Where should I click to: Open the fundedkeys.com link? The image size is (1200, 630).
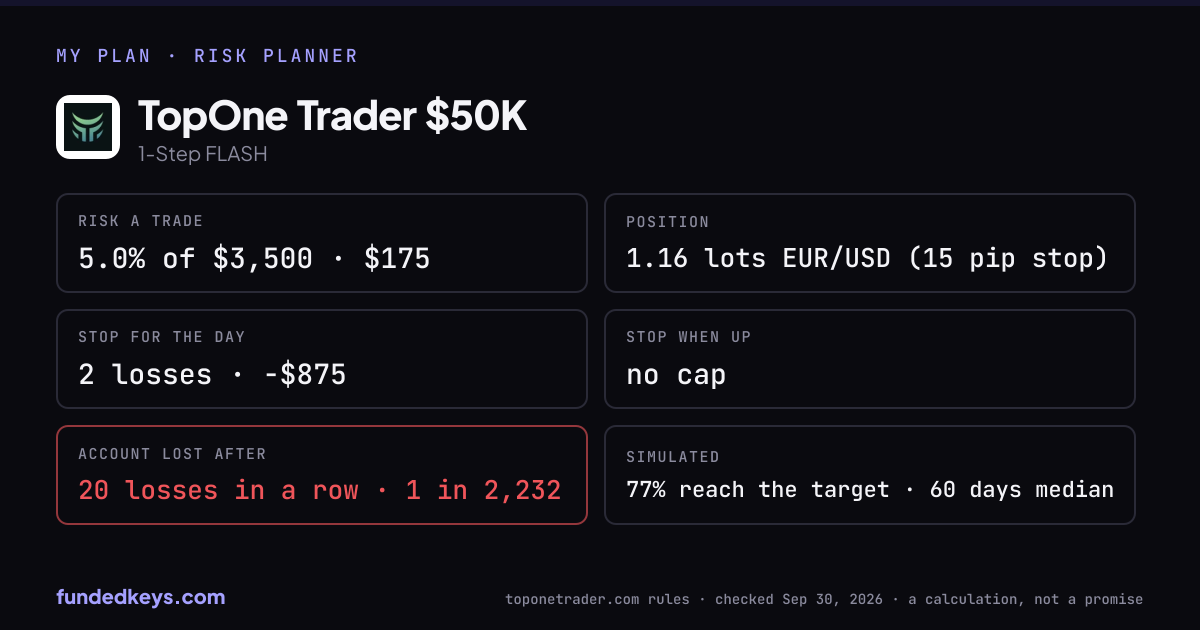click(x=141, y=597)
